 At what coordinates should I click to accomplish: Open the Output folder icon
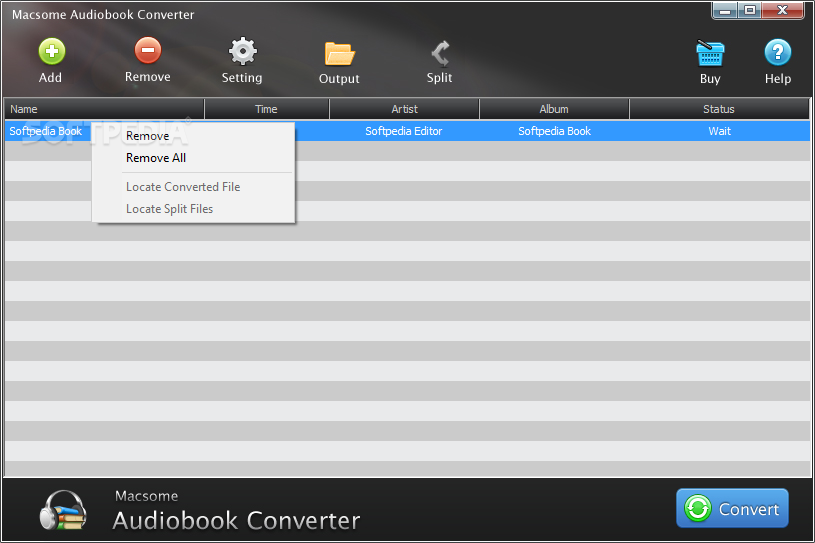339,54
